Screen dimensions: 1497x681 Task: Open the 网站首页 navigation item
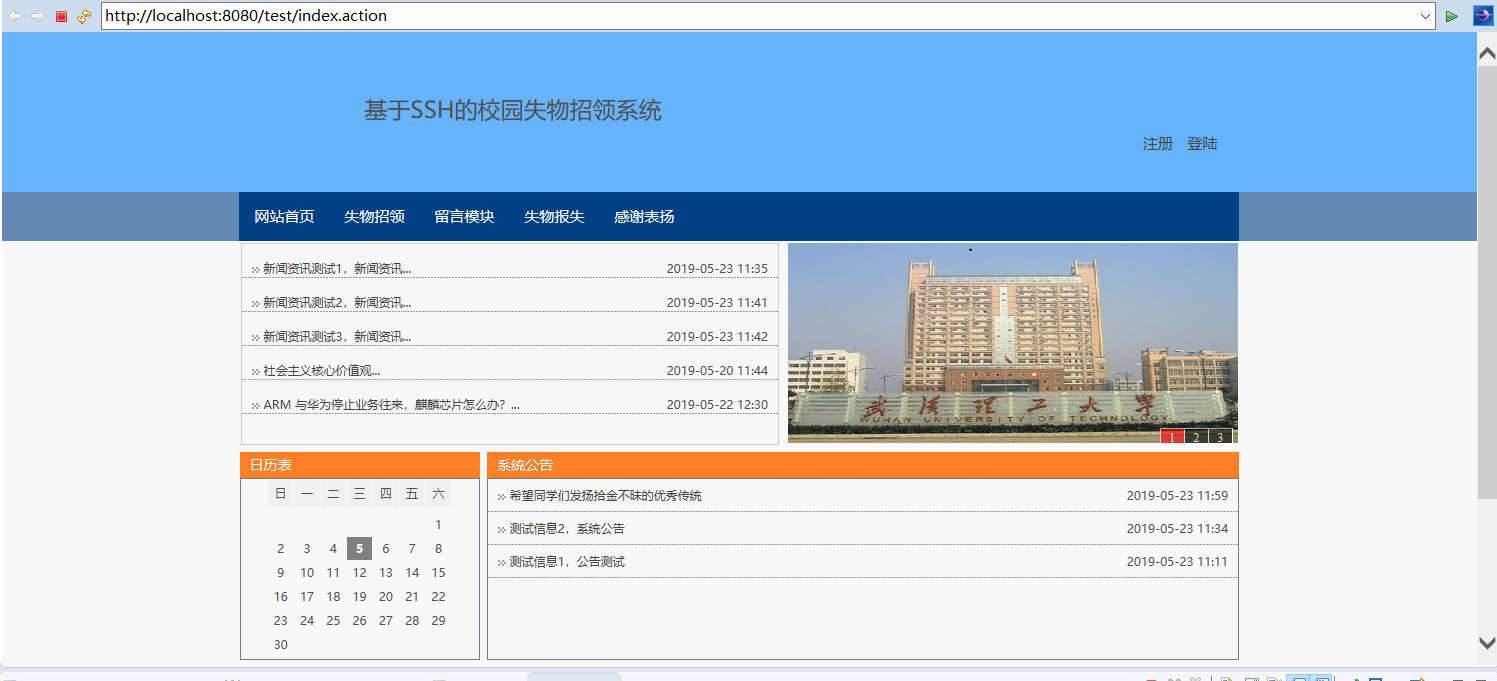click(284, 216)
